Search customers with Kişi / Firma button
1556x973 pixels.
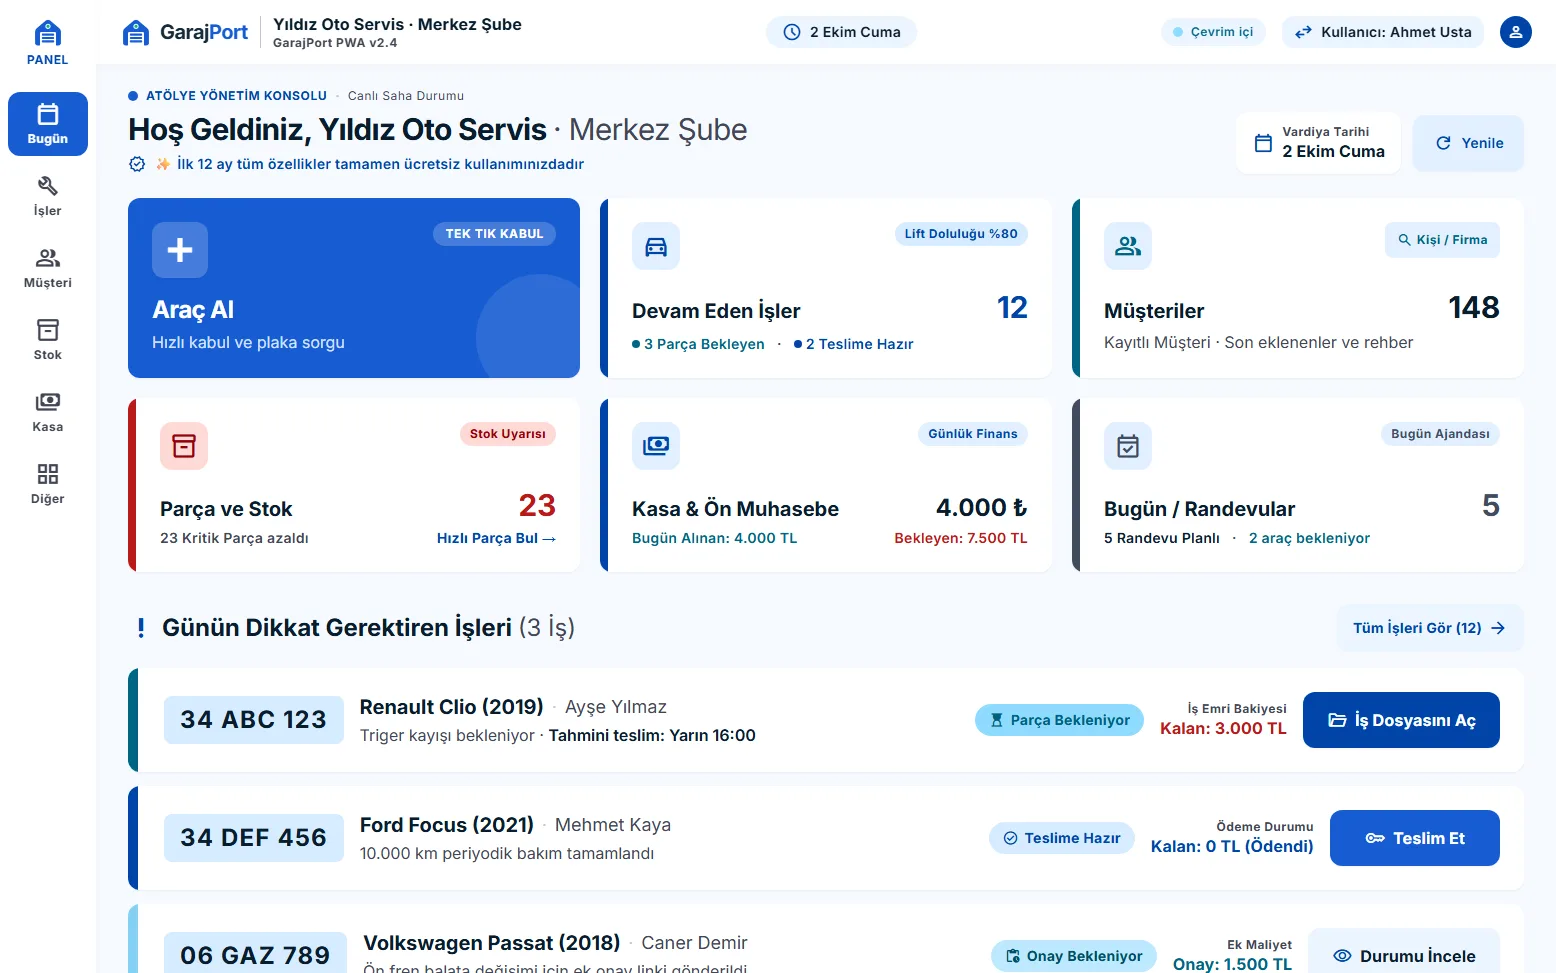pos(1442,240)
